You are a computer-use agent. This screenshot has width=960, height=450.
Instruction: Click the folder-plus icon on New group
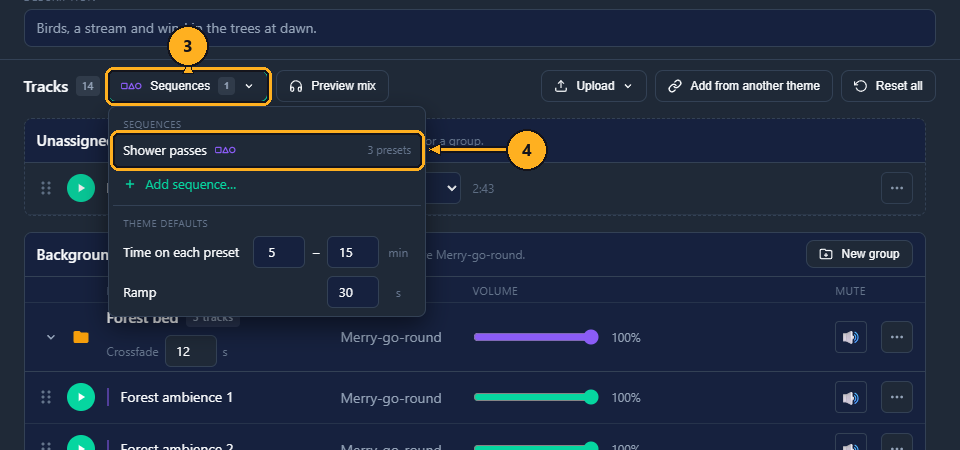coord(826,254)
